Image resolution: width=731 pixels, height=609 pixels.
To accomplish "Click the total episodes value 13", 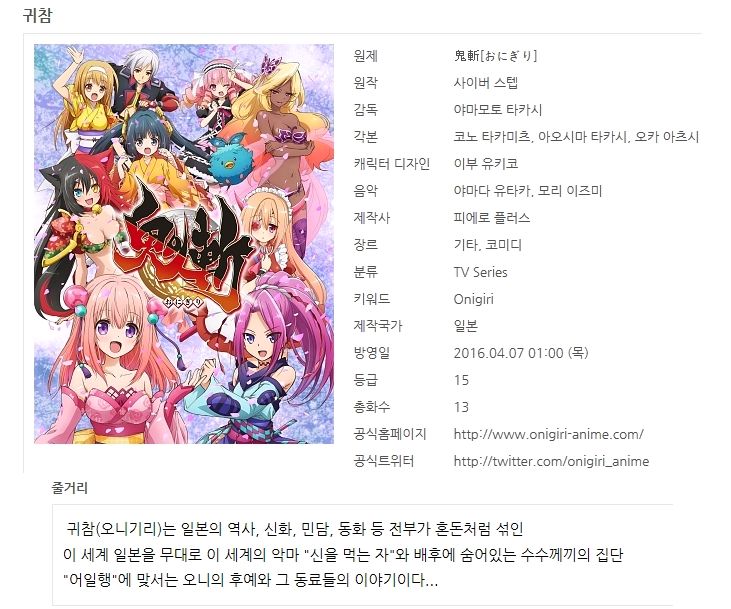I will (461, 407).
